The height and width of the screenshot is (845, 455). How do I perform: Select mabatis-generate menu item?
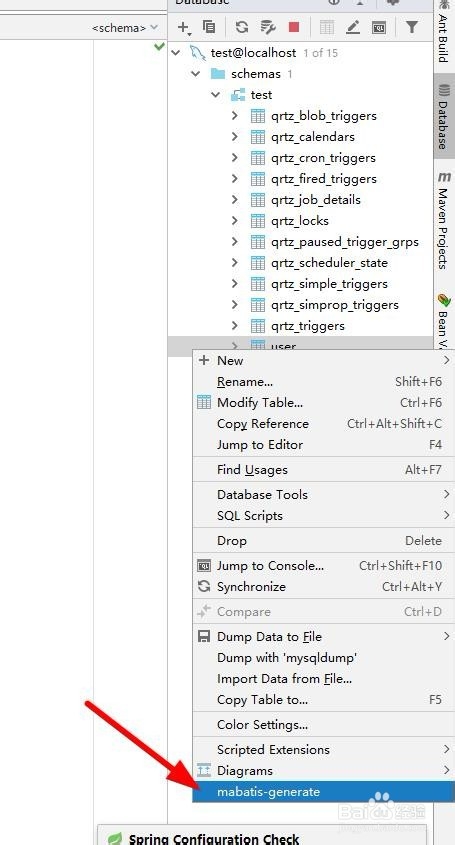(x=322, y=792)
